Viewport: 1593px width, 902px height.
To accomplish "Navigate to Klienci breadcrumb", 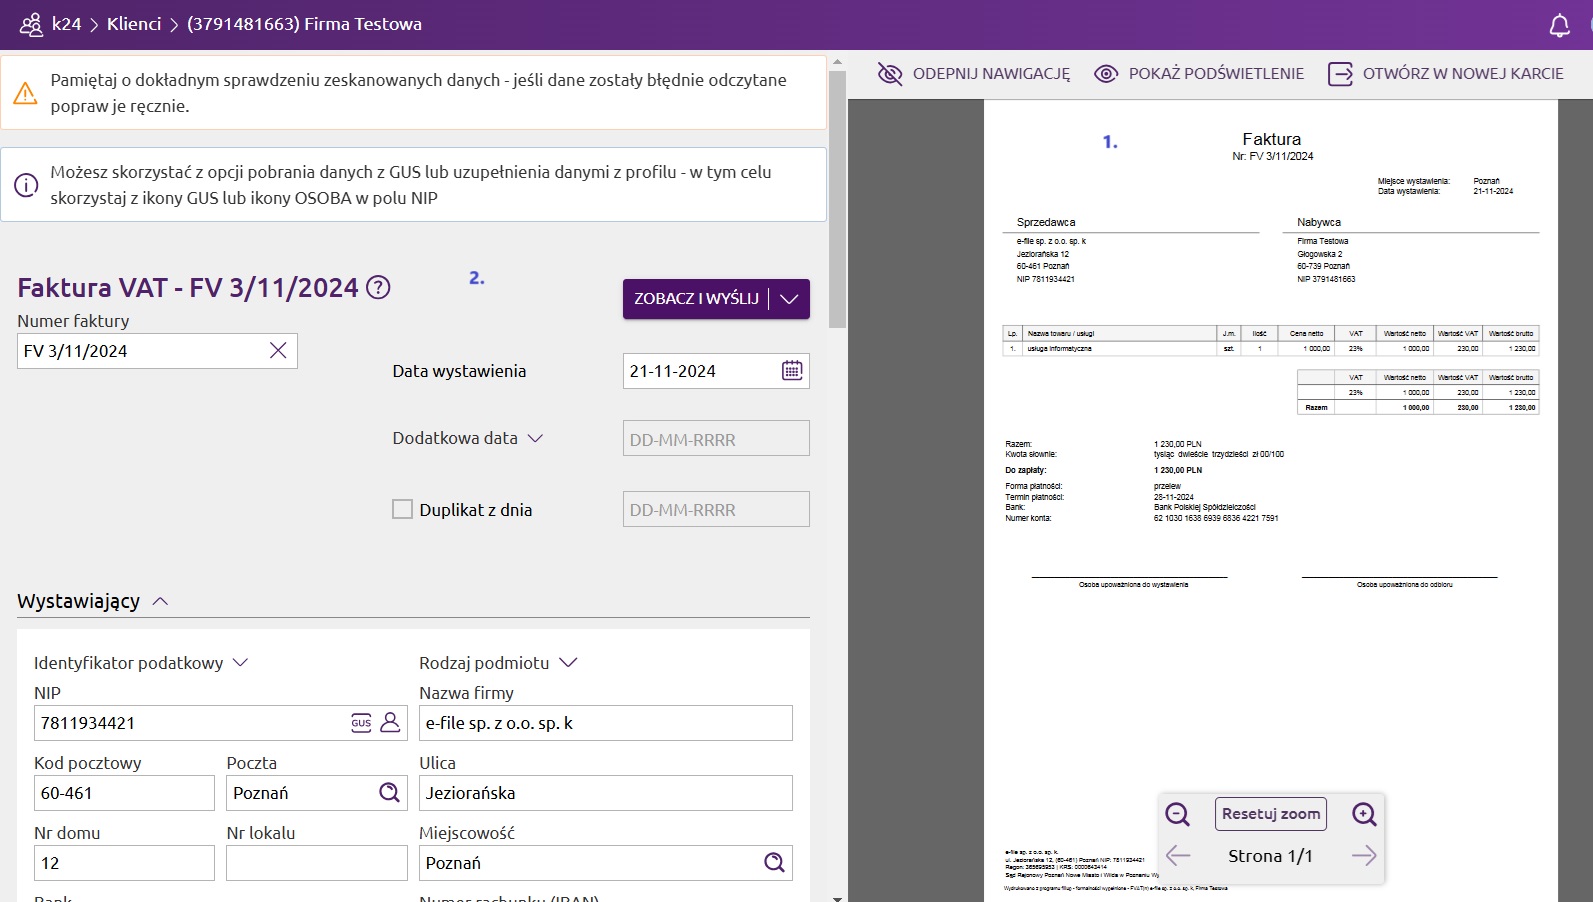I will click(x=134, y=24).
